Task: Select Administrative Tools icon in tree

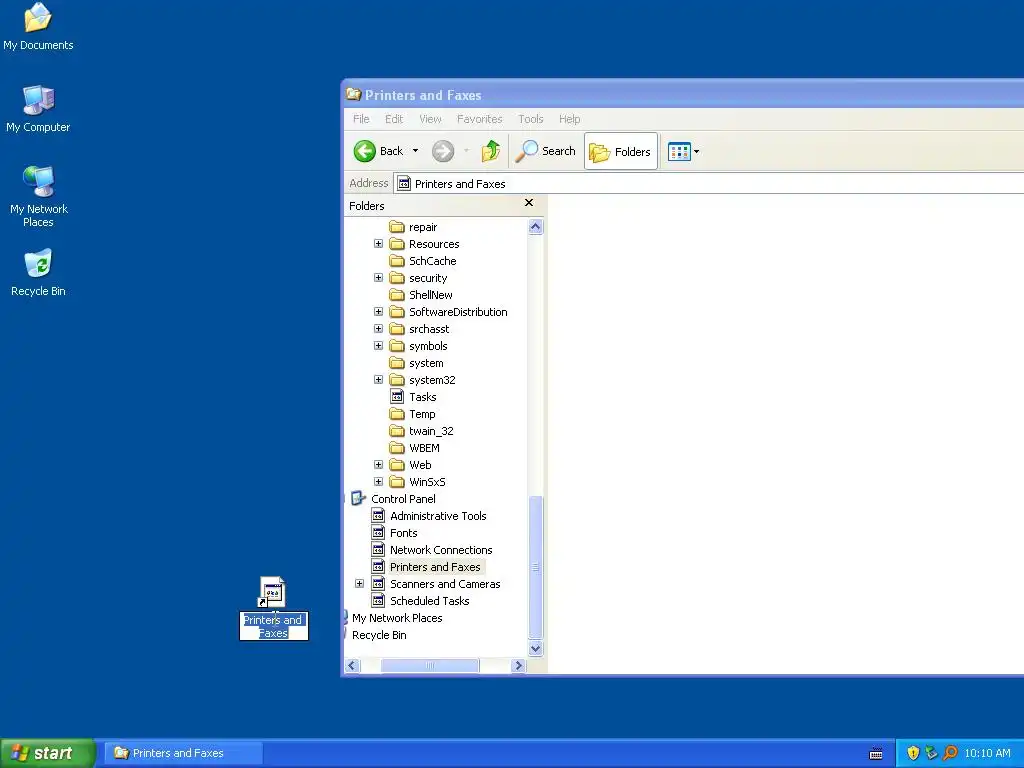Action: tap(378, 515)
